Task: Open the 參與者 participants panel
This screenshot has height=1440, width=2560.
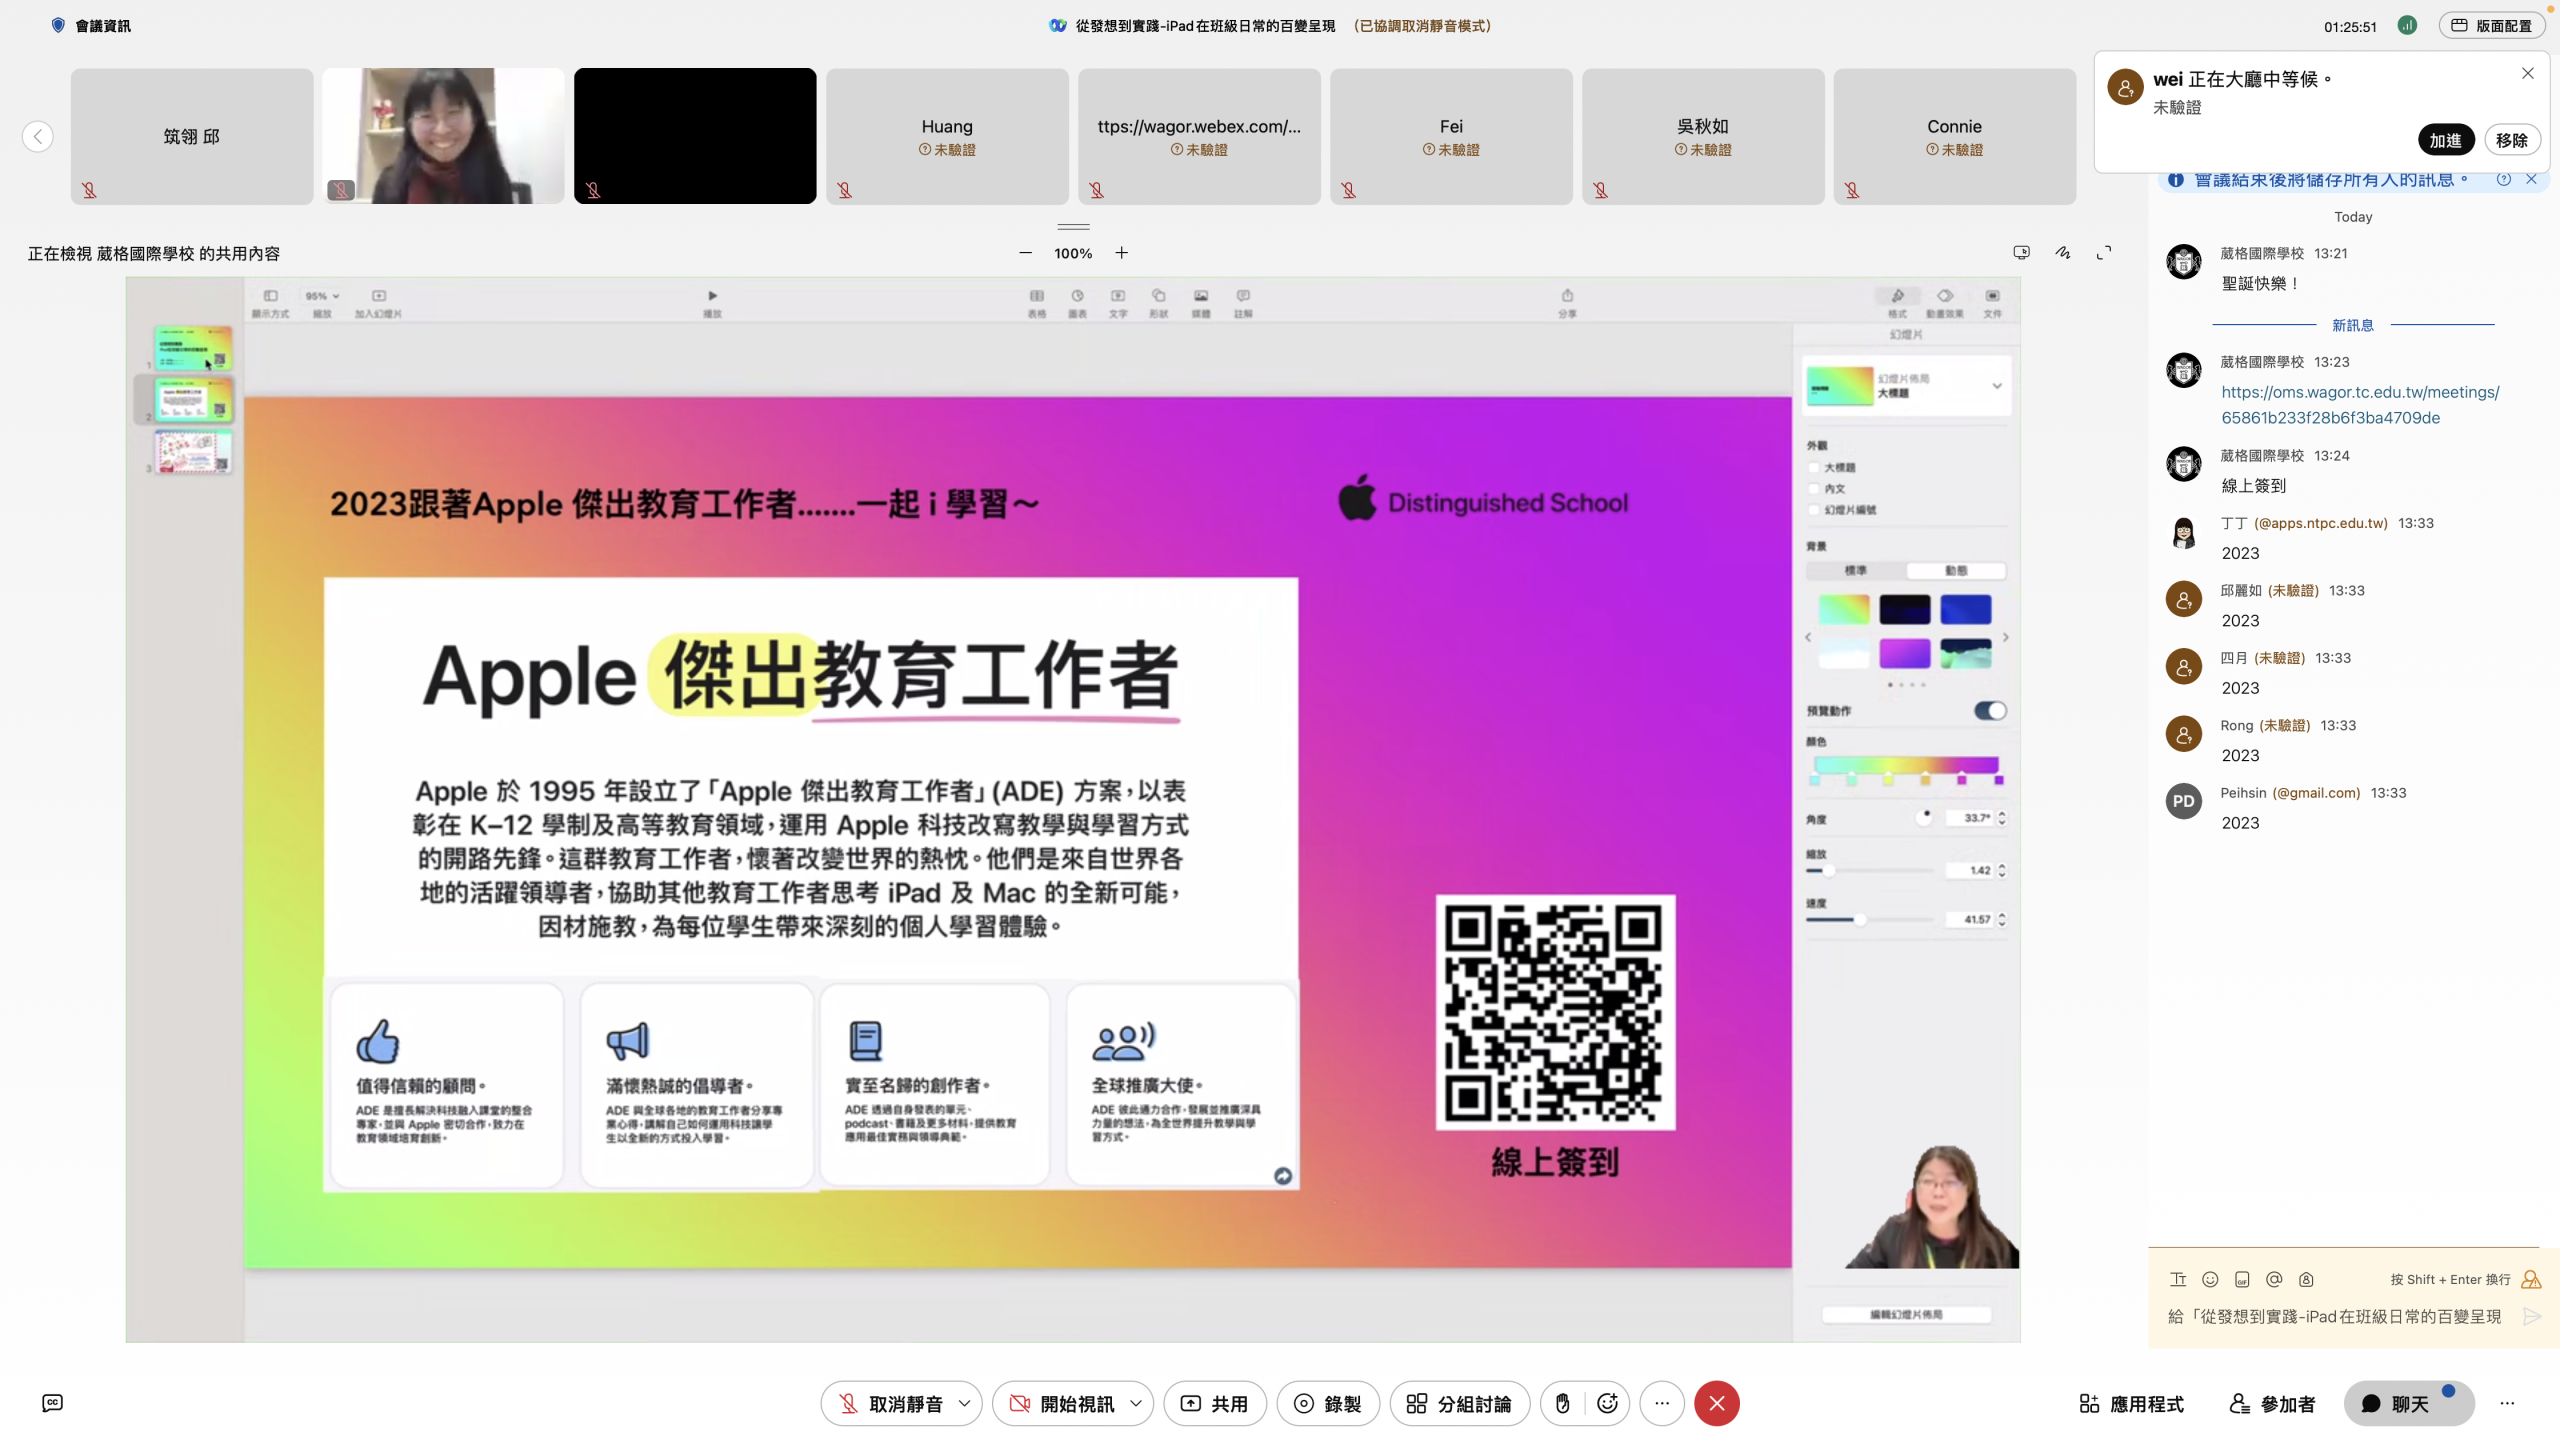Action: click(x=2272, y=1403)
